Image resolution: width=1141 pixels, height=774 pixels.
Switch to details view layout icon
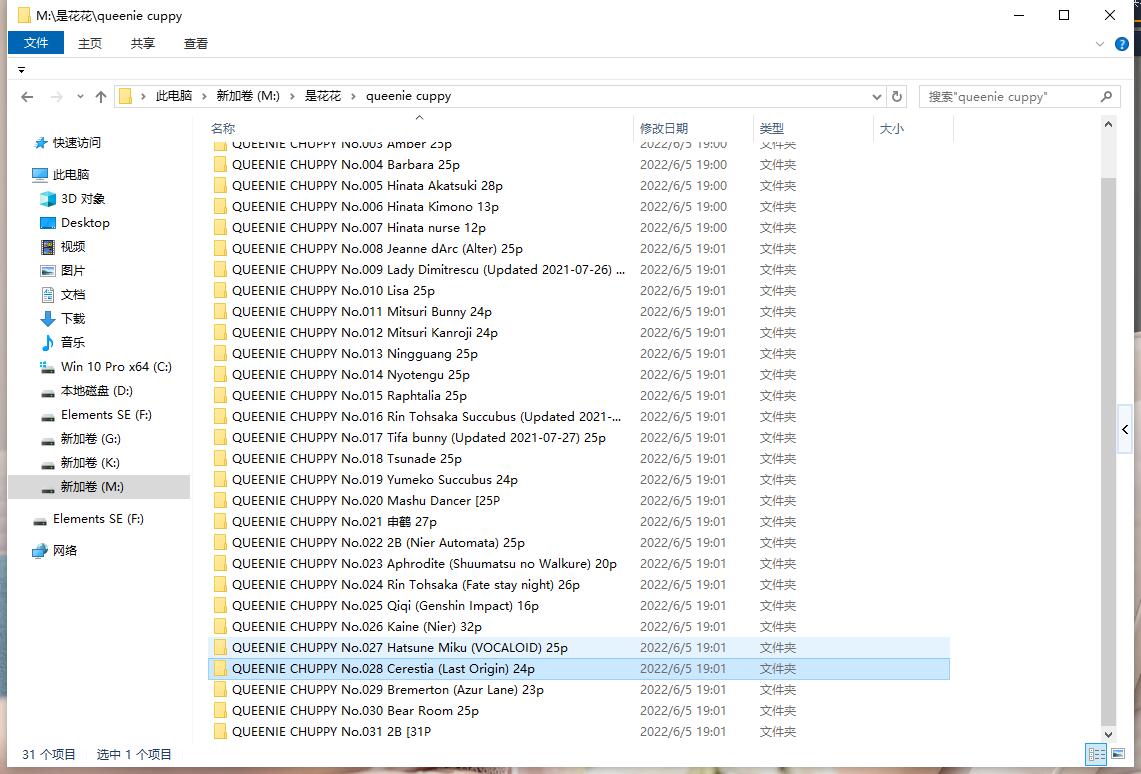(x=1096, y=754)
